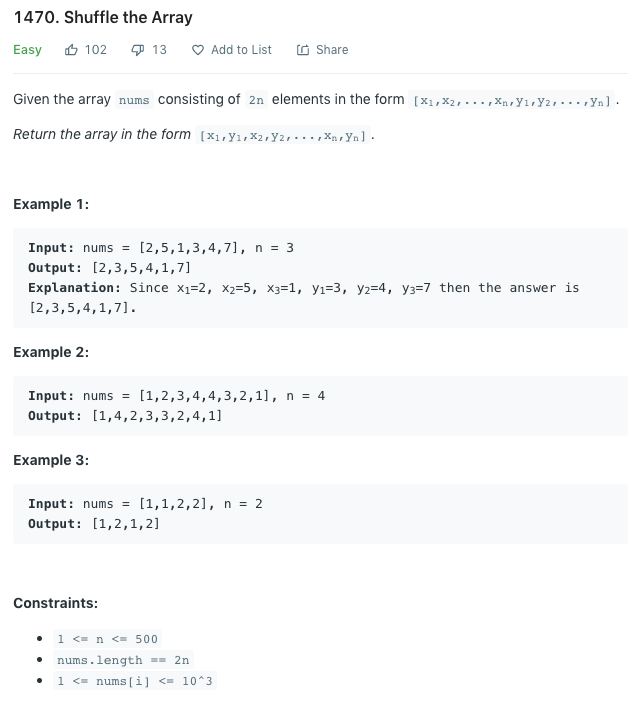The width and height of the screenshot is (642, 715).
Task: Click the 1 <= nums[i] <= 10^3 constraint
Action: (135, 681)
